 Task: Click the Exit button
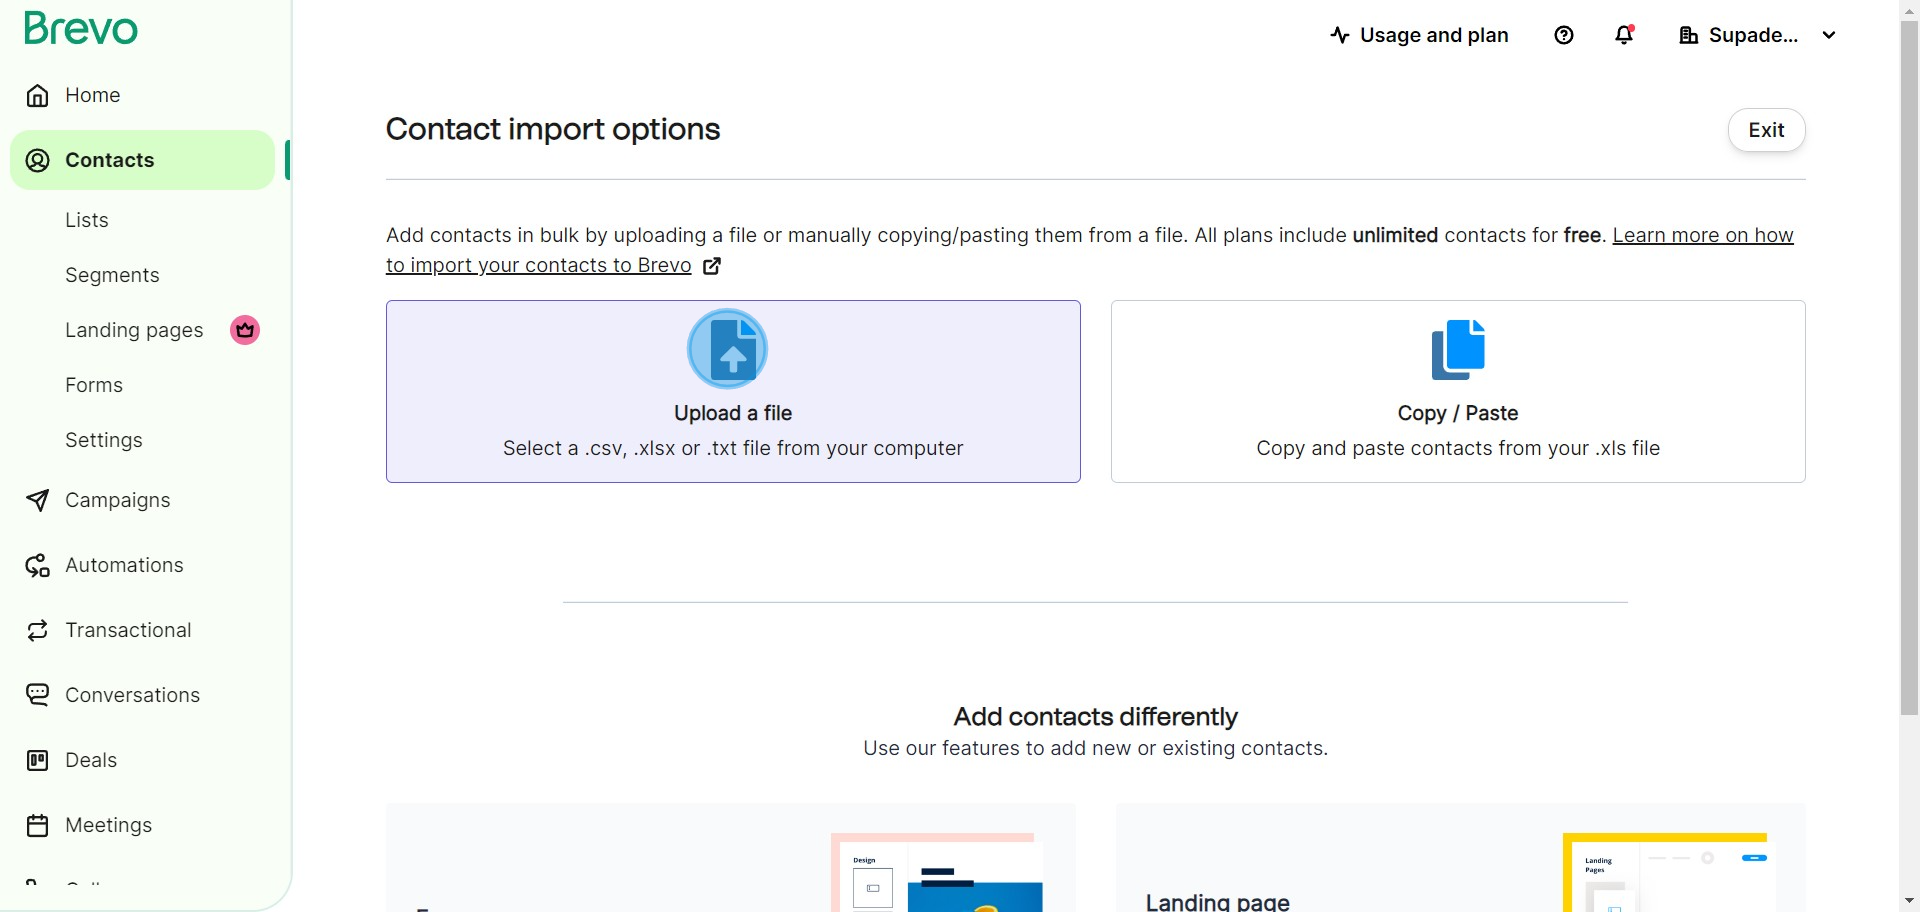1766,130
